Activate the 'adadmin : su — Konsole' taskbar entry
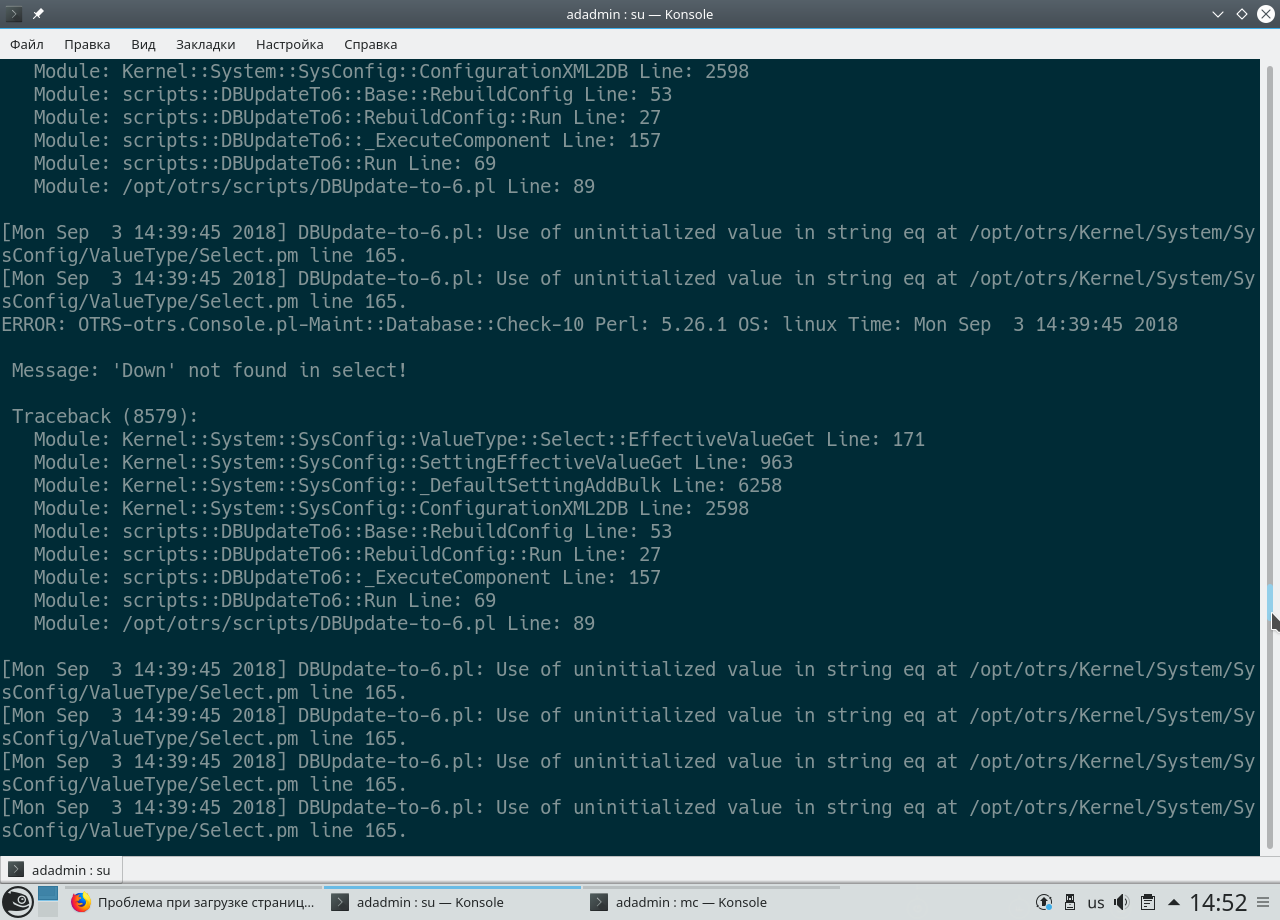 click(453, 902)
